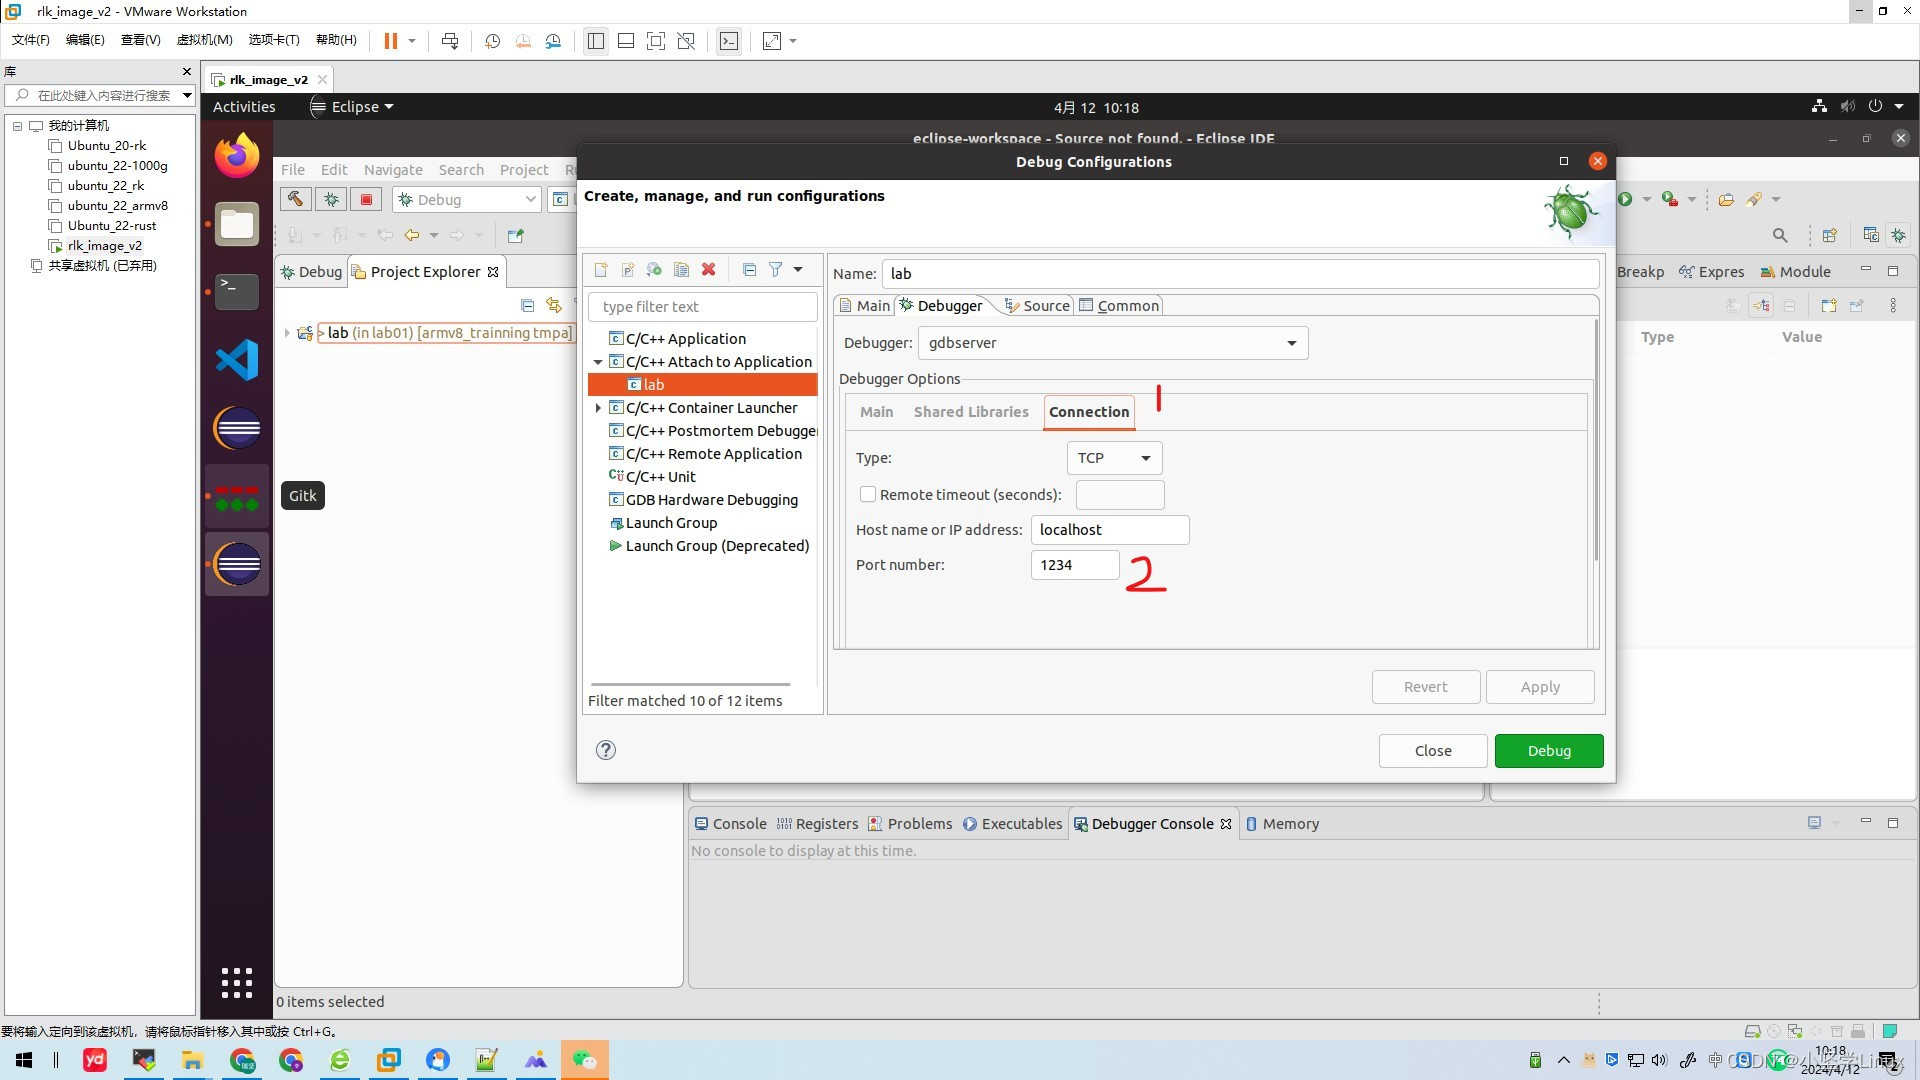The width and height of the screenshot is (1920, 1080).
Task: Click the green Debug button
Action: pyautogui.click(x=1548, y=751)
